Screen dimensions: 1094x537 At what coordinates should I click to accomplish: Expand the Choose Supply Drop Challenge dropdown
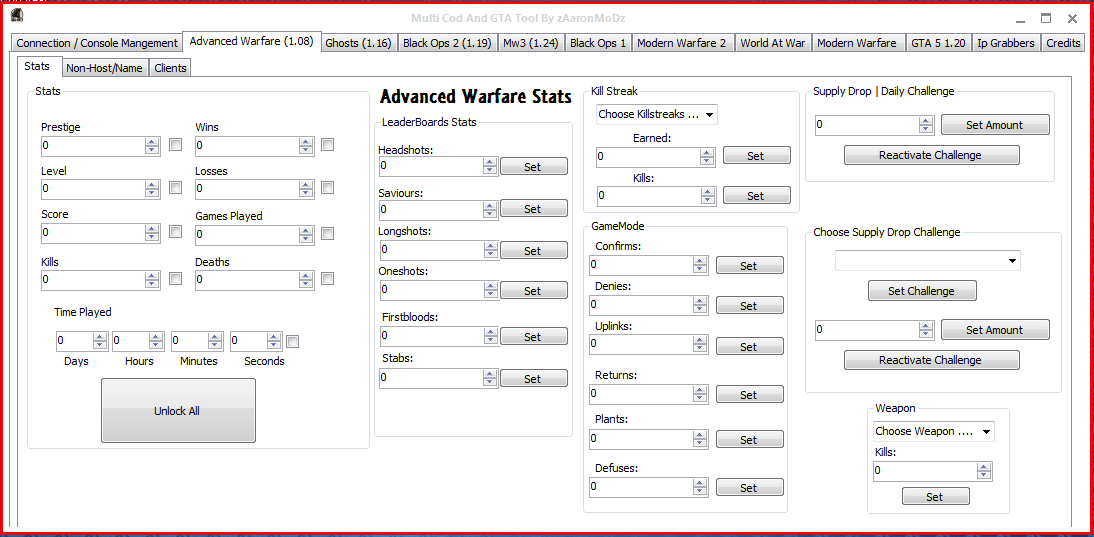tap(928, 261)
